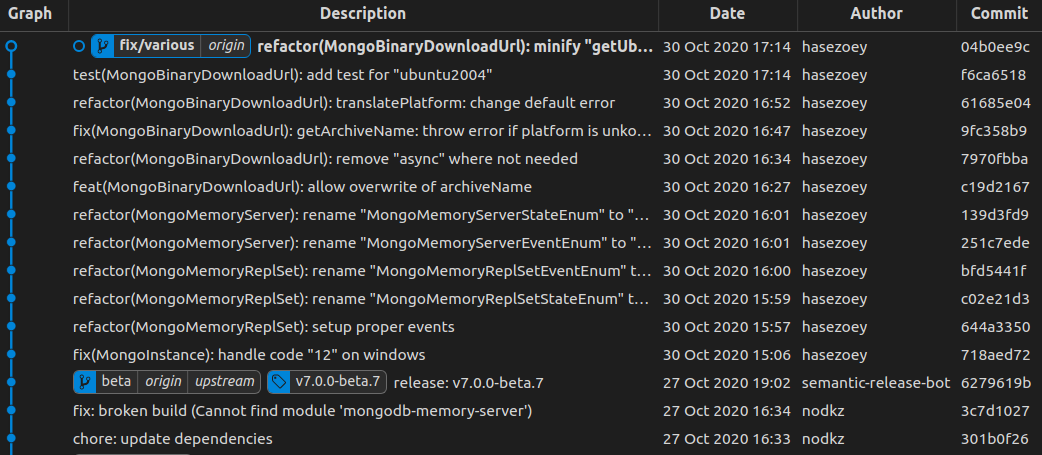Viewport: 1042px width, 455px height.
Task: Click the origin remote label on fix/various
Action: point(227,46)
